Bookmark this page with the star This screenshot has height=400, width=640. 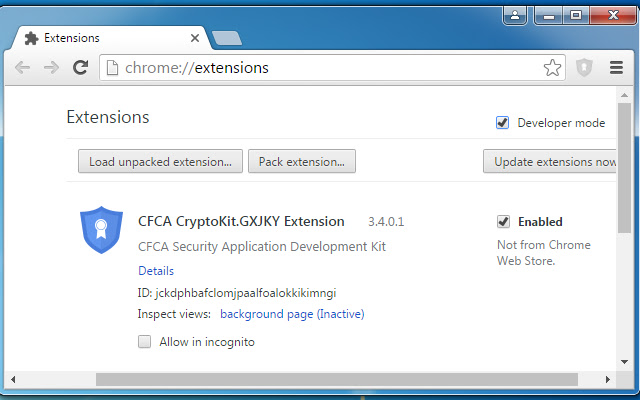[552, 68]
